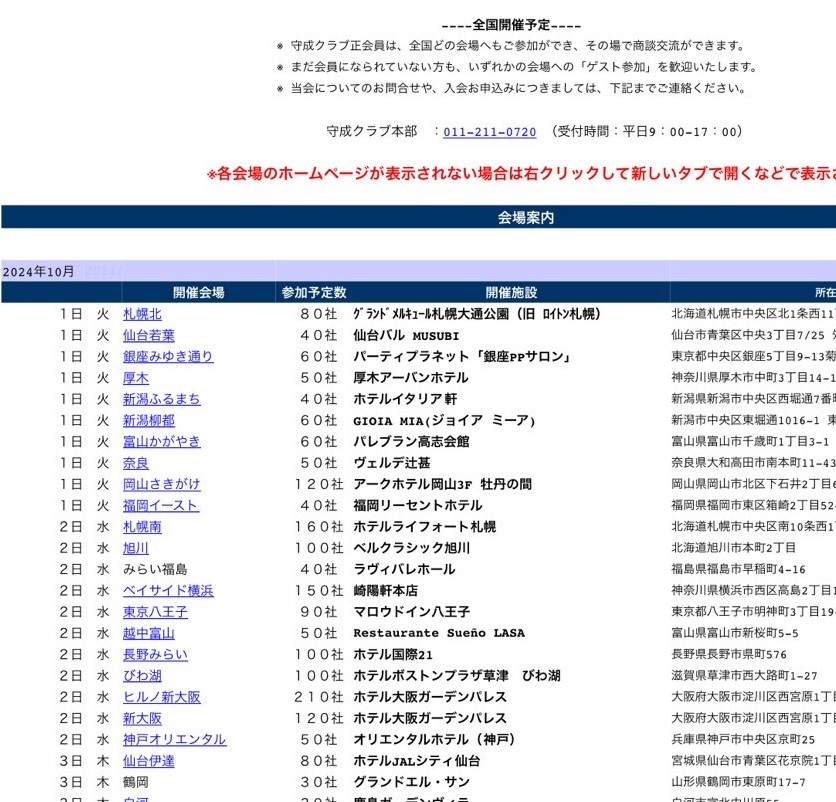Click the みらい福島 venue text
Viewport: 836px width, 802px height.
pos(155,570)
